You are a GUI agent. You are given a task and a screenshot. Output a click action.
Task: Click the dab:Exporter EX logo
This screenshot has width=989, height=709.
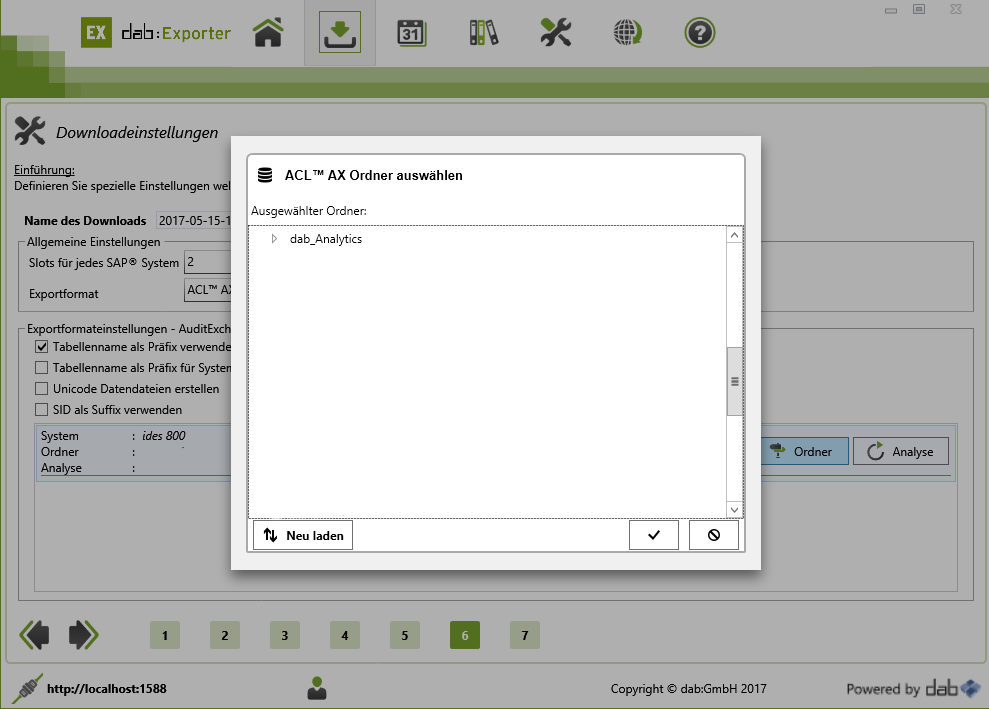click(97, 32)
